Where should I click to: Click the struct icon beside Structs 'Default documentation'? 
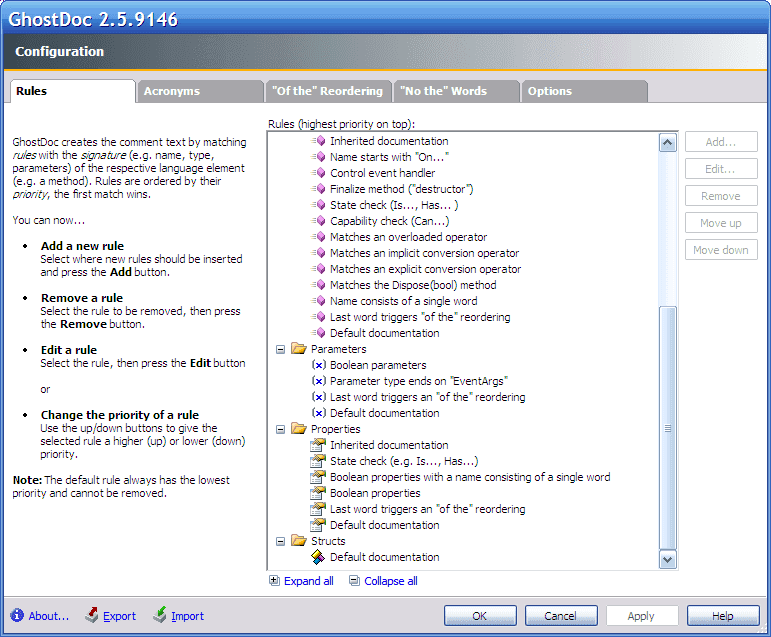pyautogui.click(x=318, y=557)
